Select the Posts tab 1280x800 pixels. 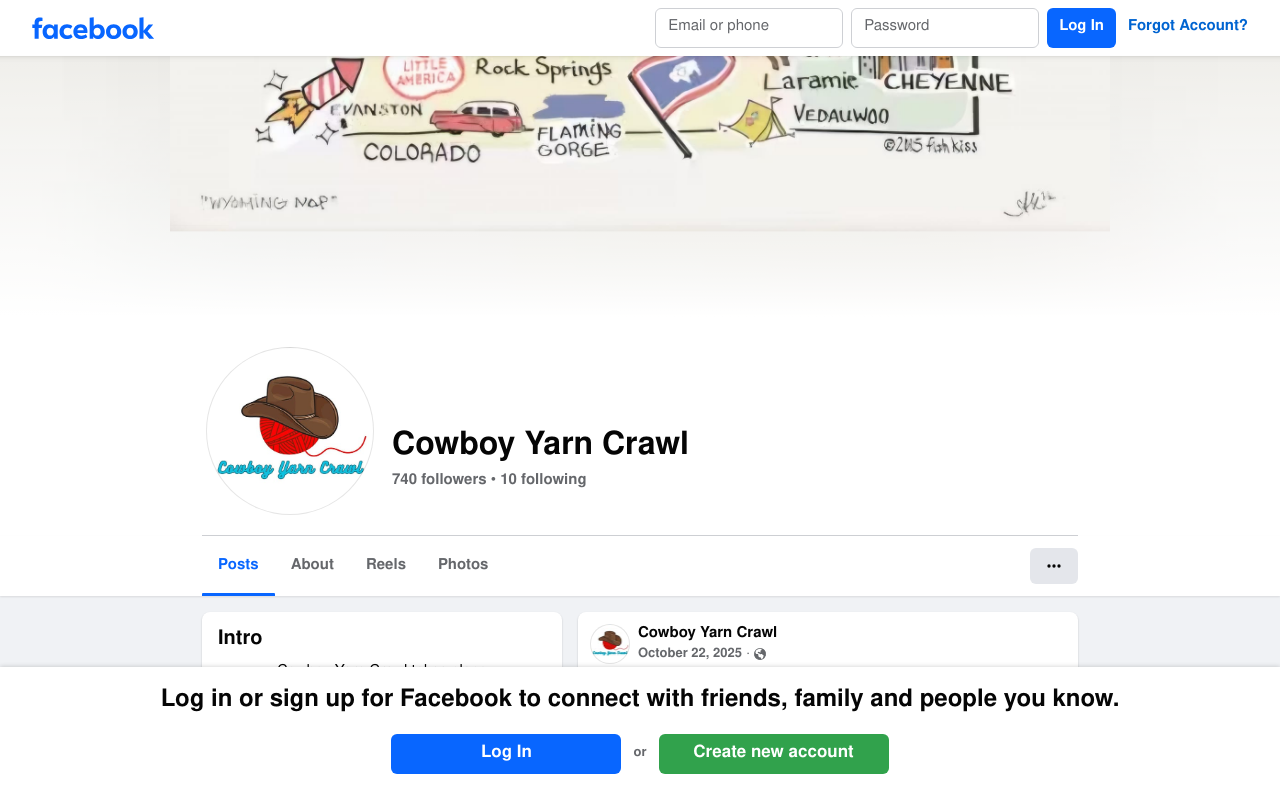pyautogui.click(x=238, y=564)
